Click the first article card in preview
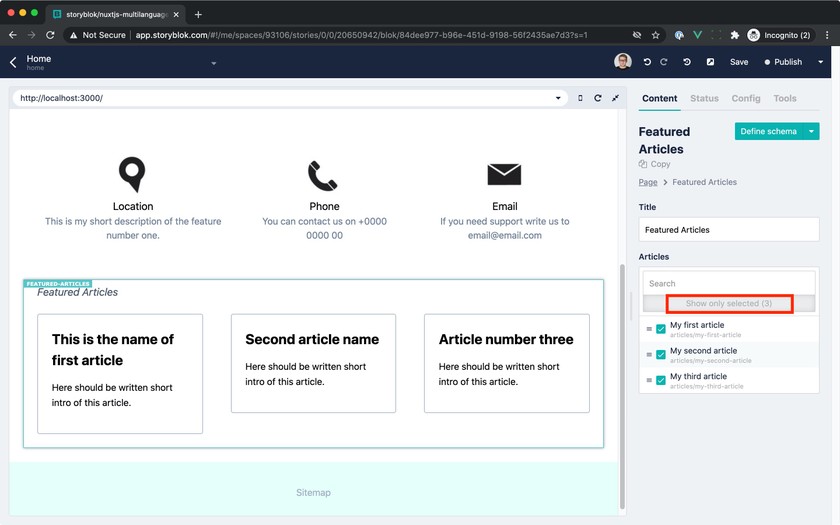The image size is (840, 525). (120, 374)
